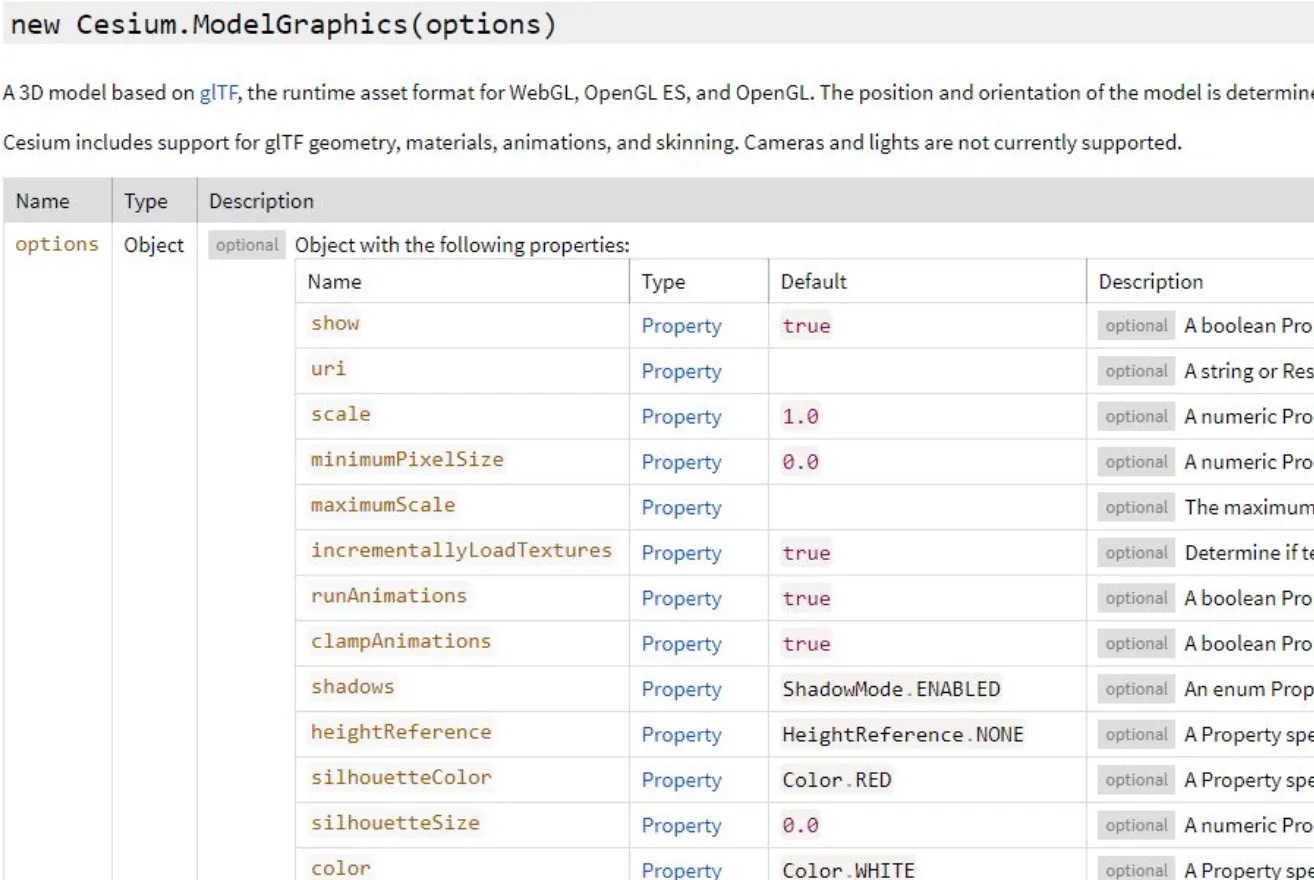
Task: Click the default 'ShadowMode.ENABLED'
Action: coord(891,689)
